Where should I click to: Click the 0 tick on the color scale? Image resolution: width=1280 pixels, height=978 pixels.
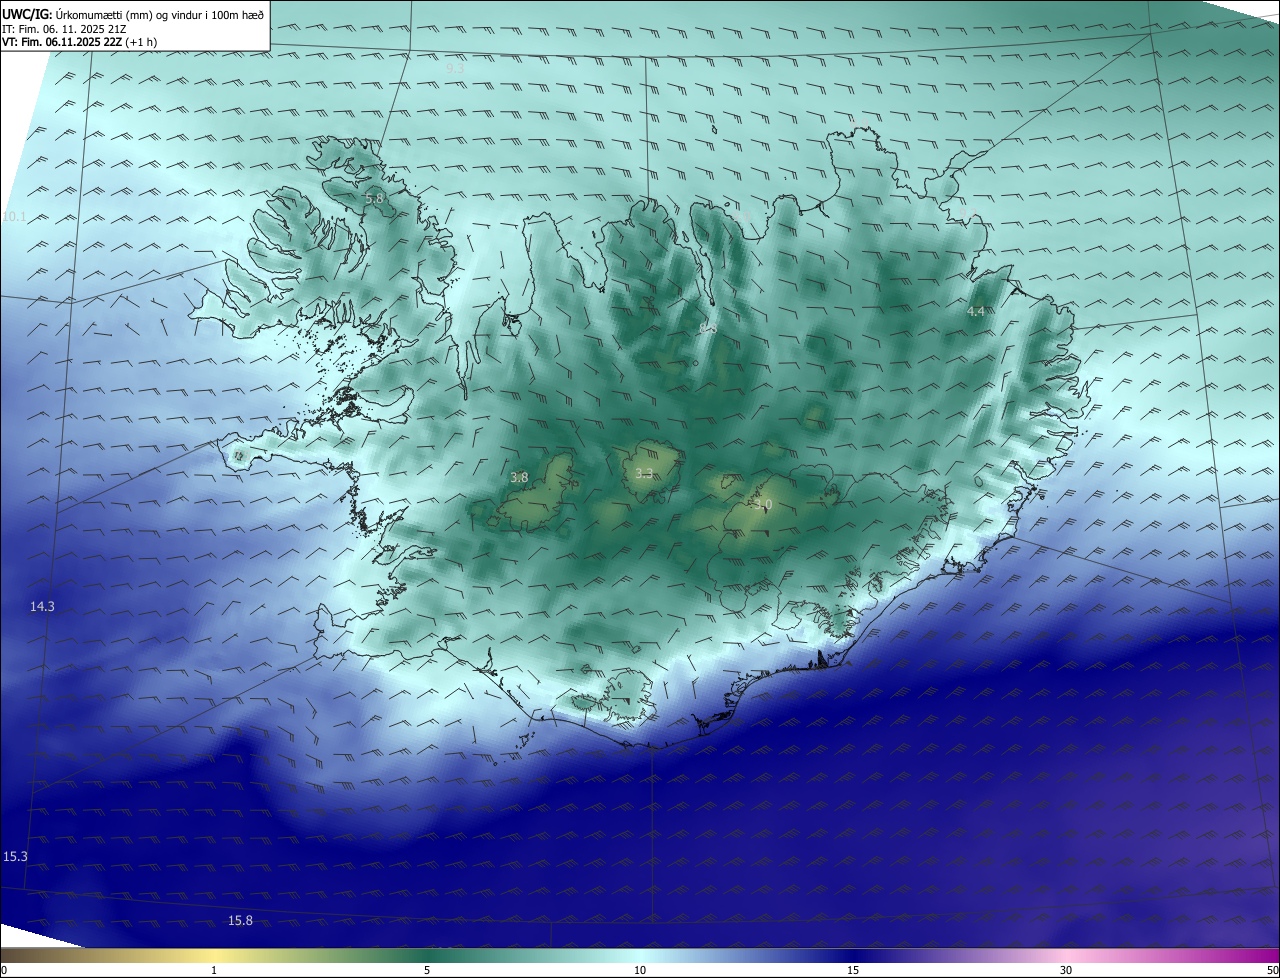4,970
